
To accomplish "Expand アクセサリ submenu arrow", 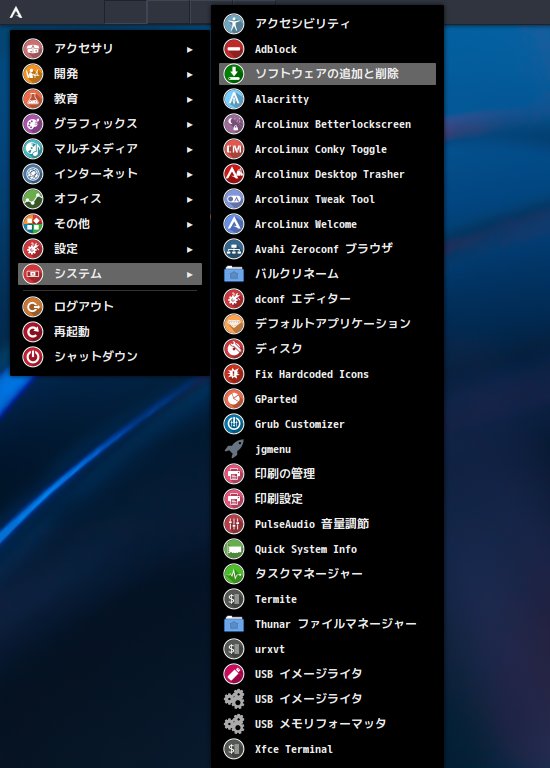I will pyautogui.click(x=190, y=49).
